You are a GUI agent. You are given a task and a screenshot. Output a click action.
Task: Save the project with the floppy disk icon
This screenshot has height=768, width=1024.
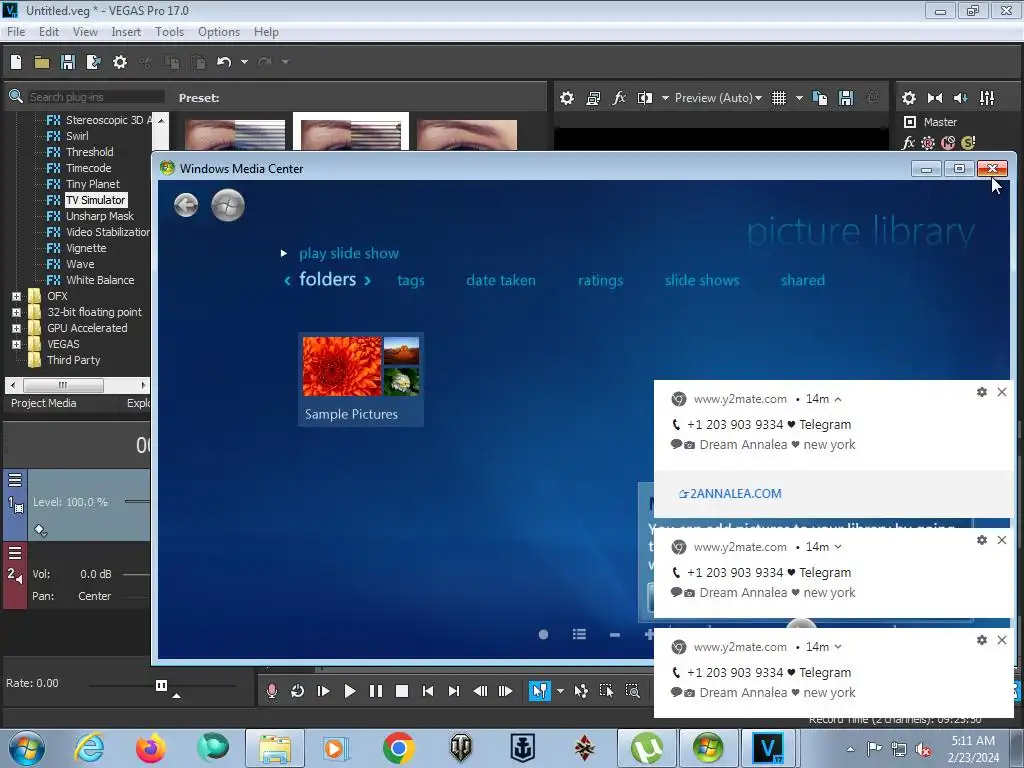67,62
